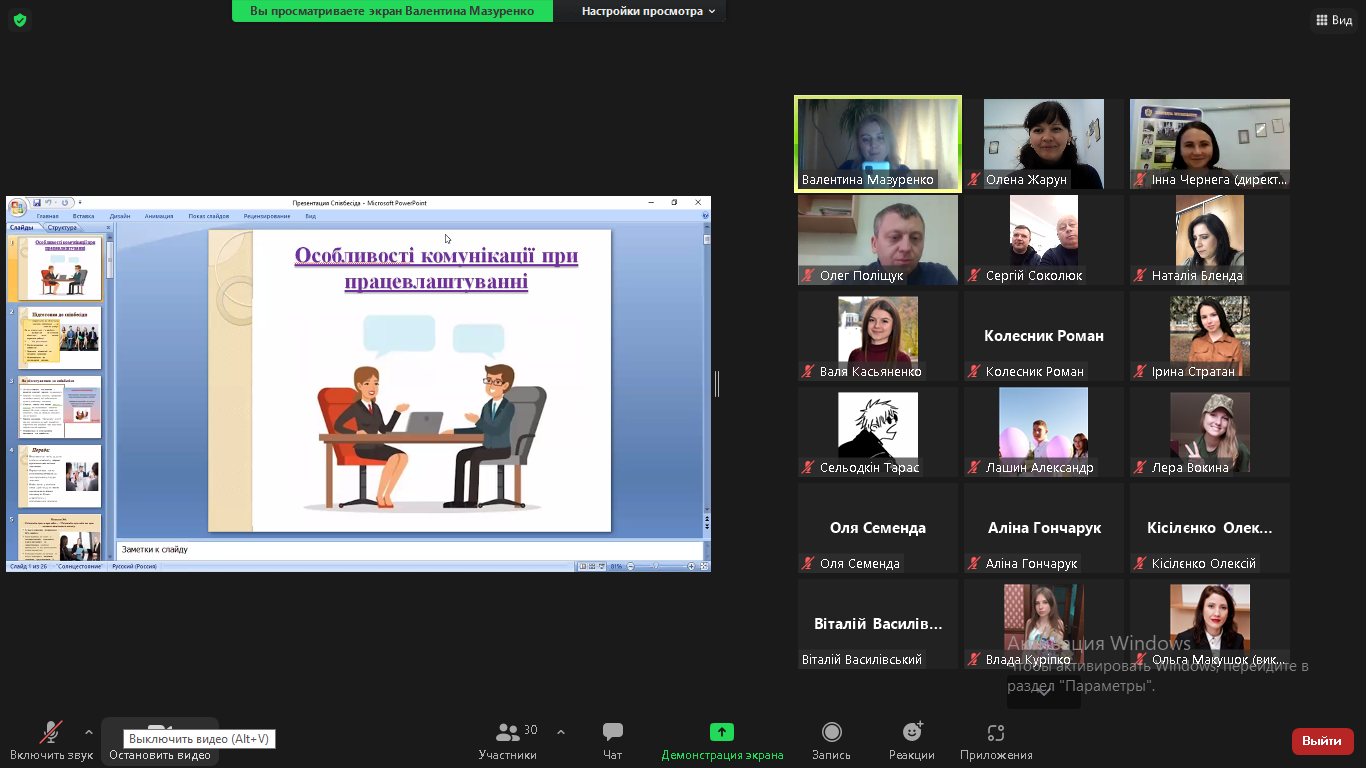Click the PowerPoint help question mark icon
This screenshot has width=1366, height=768.
pyautogui.click(x=705, y=215)
